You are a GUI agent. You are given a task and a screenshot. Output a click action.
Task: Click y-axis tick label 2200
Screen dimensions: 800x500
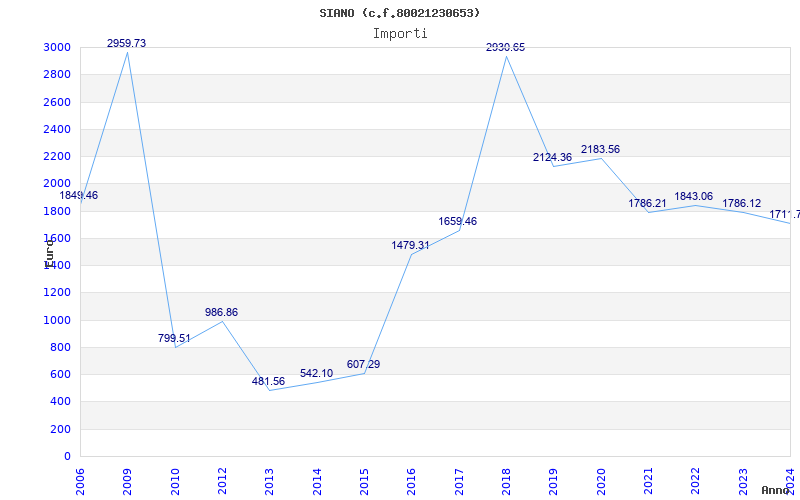[57, 157]
